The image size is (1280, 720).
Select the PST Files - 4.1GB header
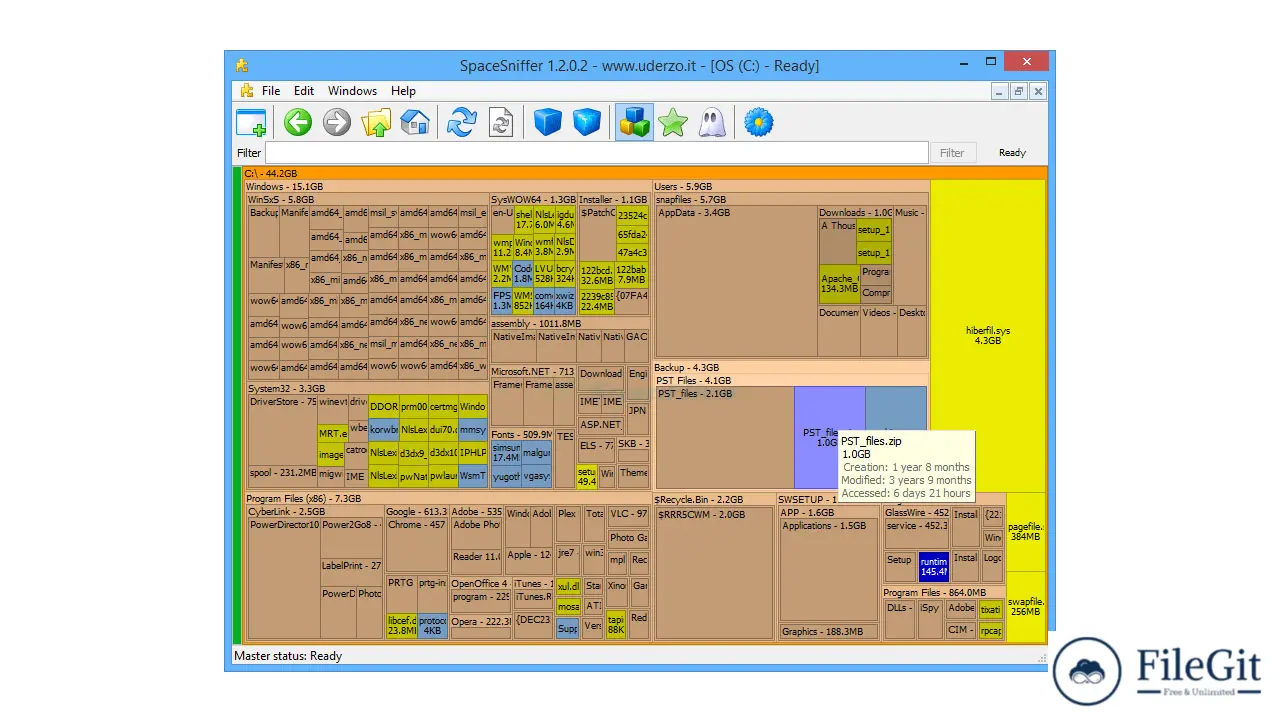pyautogui.click(x=791, y=381)
